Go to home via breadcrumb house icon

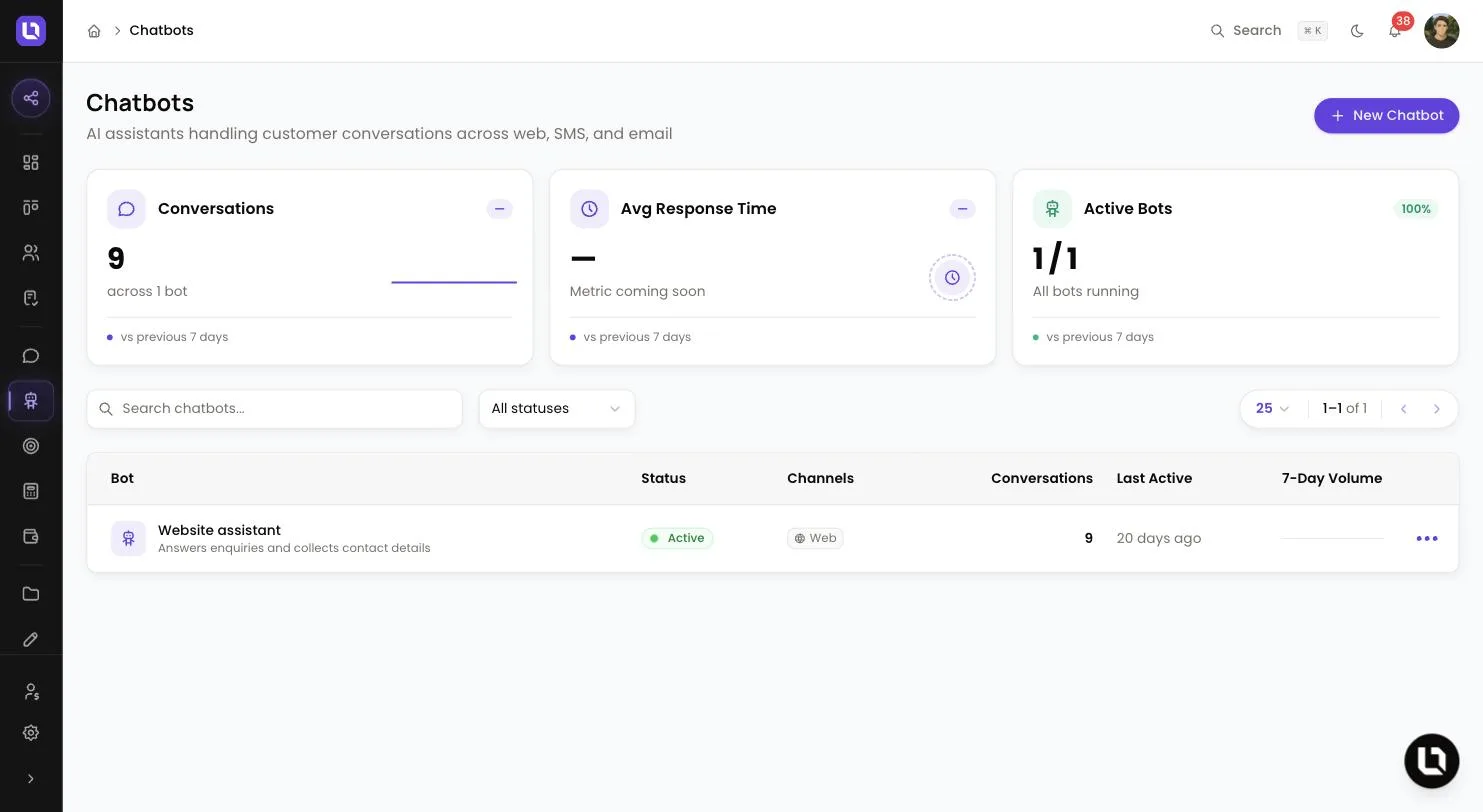point(94,31)
